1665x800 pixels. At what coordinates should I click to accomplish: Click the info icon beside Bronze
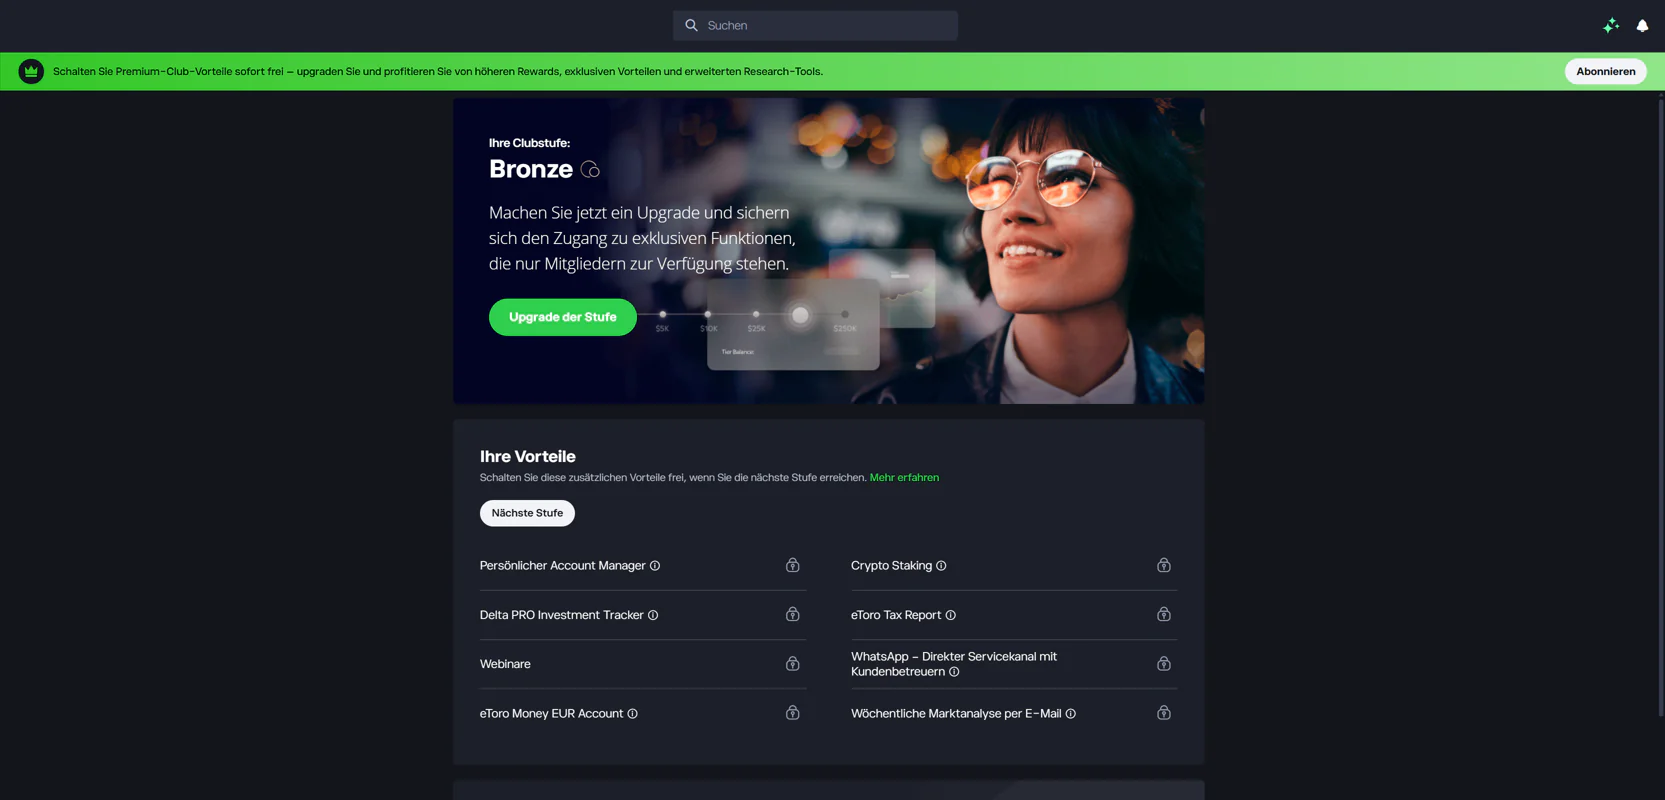pos(590,169)
